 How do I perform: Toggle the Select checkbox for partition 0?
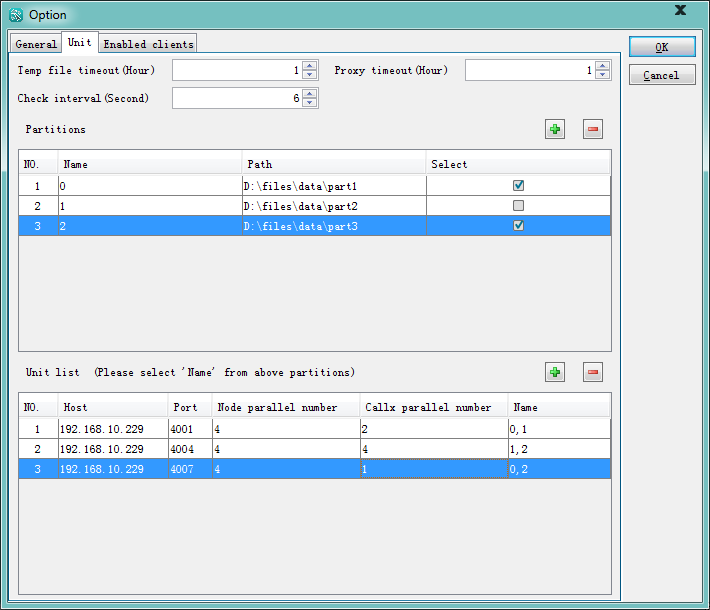point(518,185)
